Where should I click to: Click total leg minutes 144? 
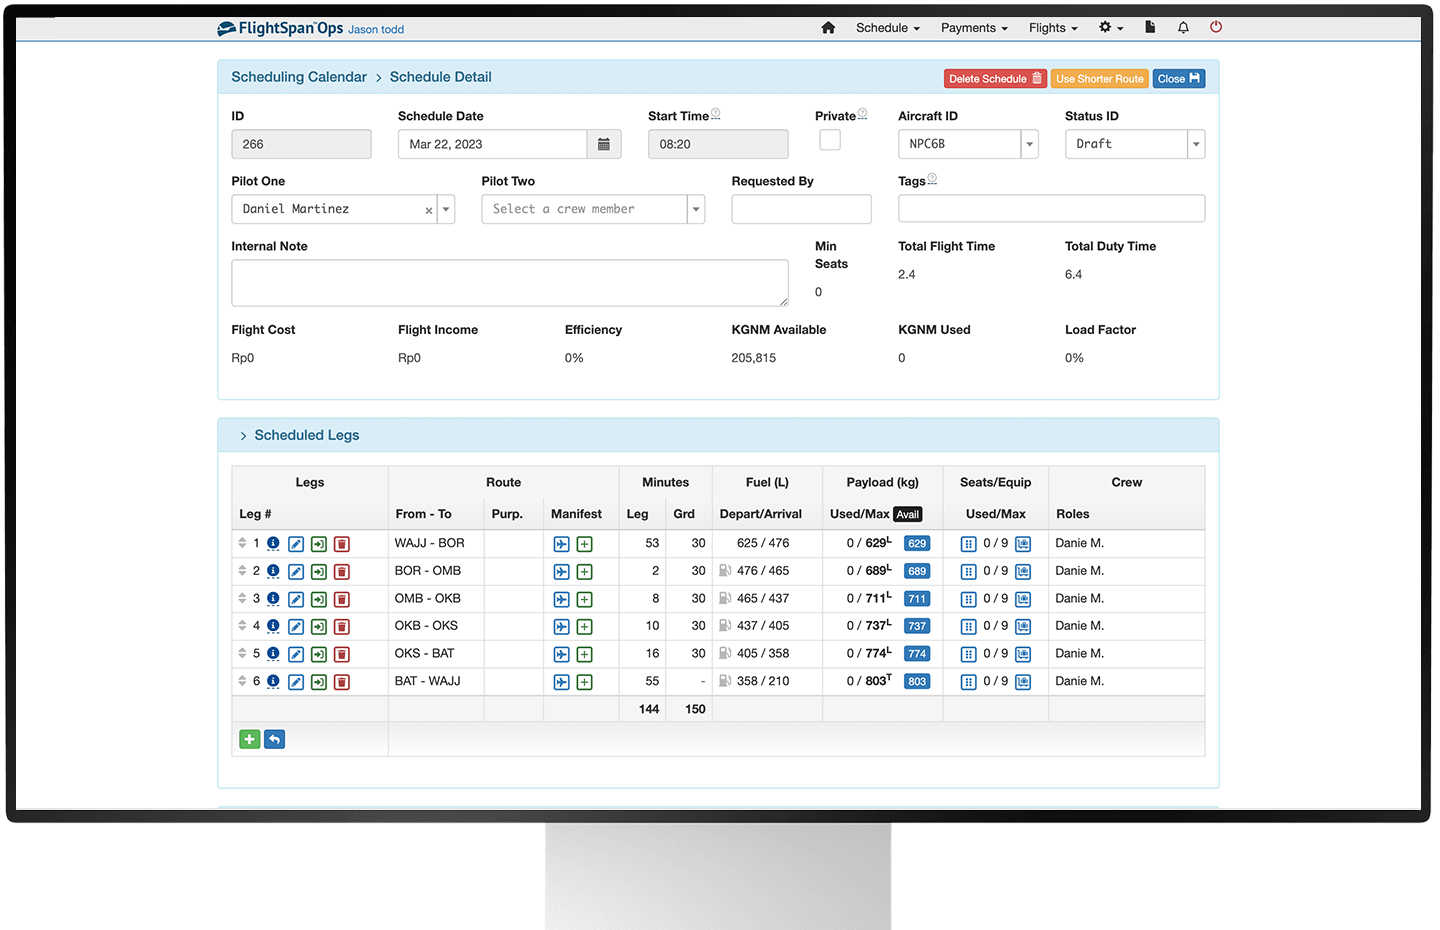pyautogui.click(x=649, y=709)
